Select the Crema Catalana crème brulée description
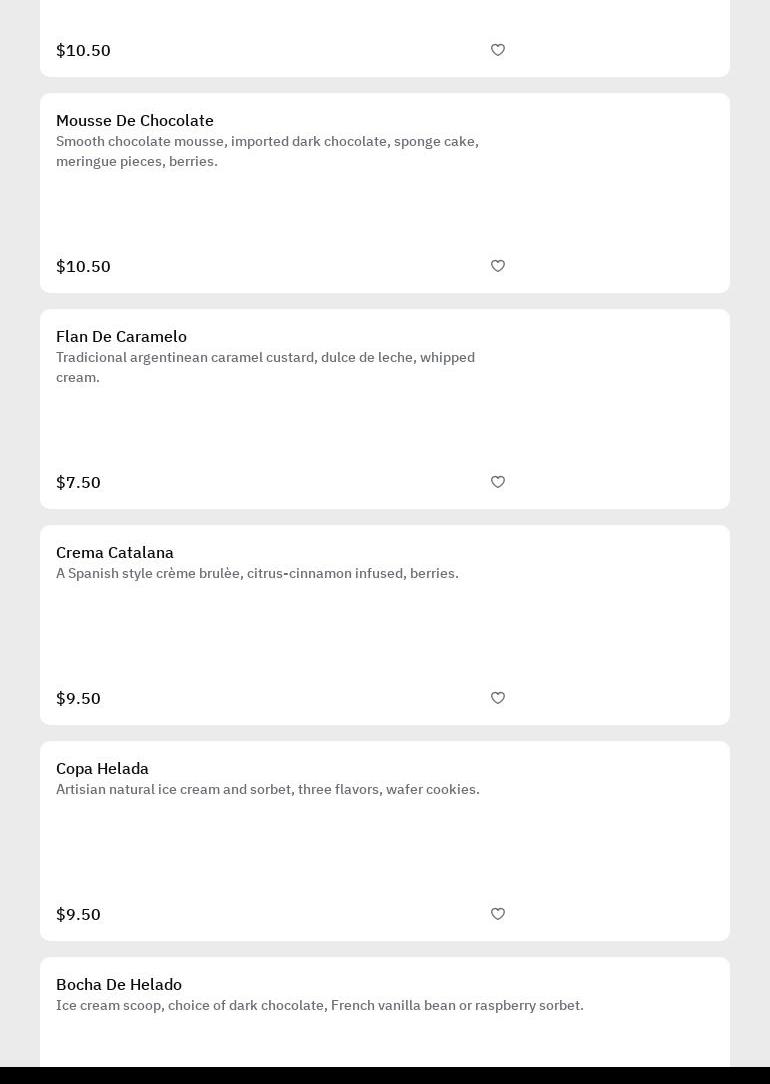Screen dimensions: 770x1084 (x=257, y=574)
